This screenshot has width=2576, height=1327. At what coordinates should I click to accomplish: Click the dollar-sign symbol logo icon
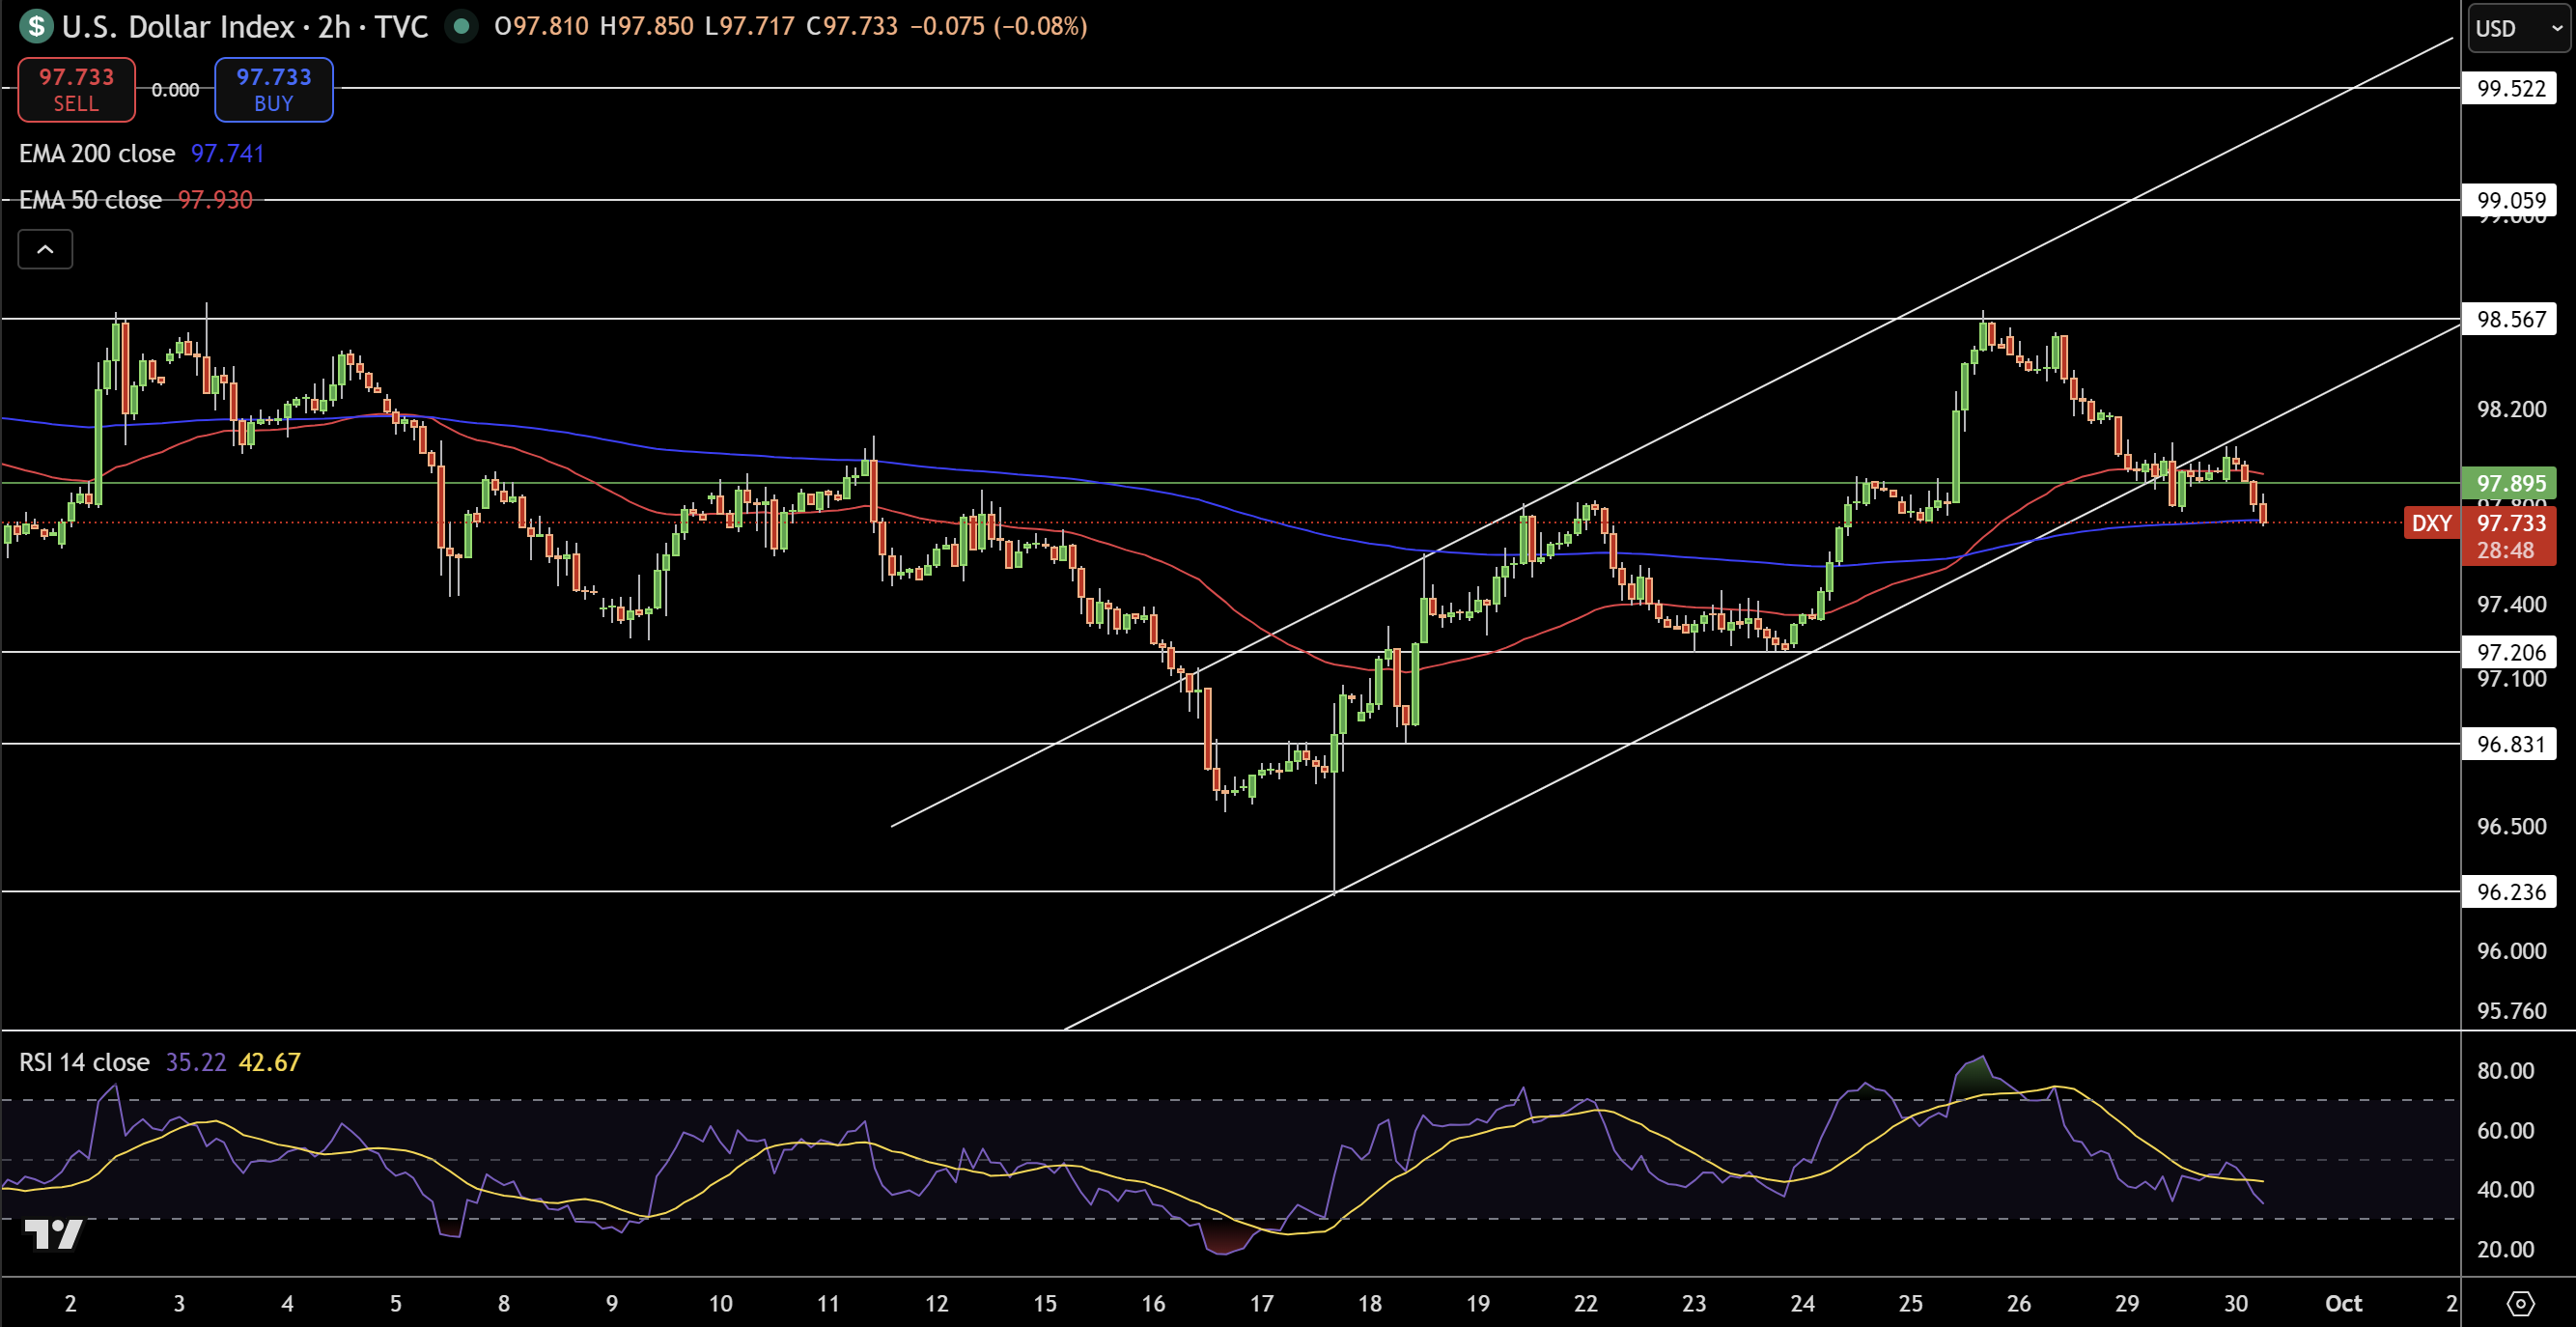(37, 26)
